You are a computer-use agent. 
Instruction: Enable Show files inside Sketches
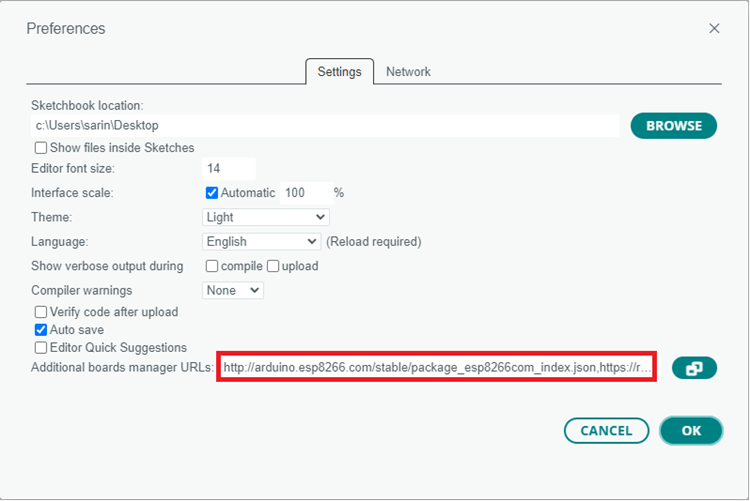coord(41,148)
